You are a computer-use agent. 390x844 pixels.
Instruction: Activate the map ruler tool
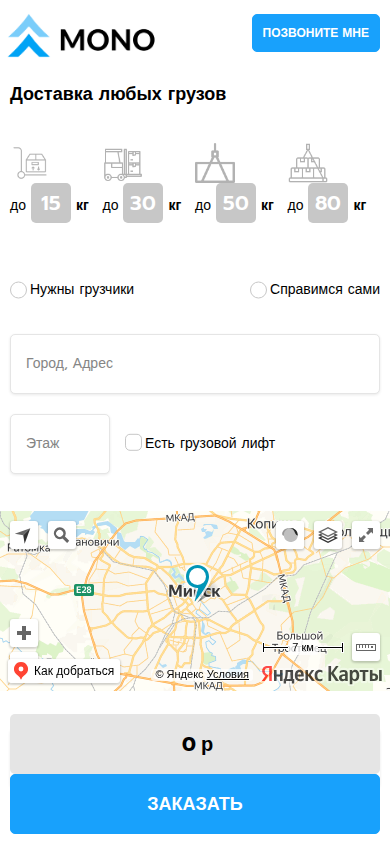(366, 647)
